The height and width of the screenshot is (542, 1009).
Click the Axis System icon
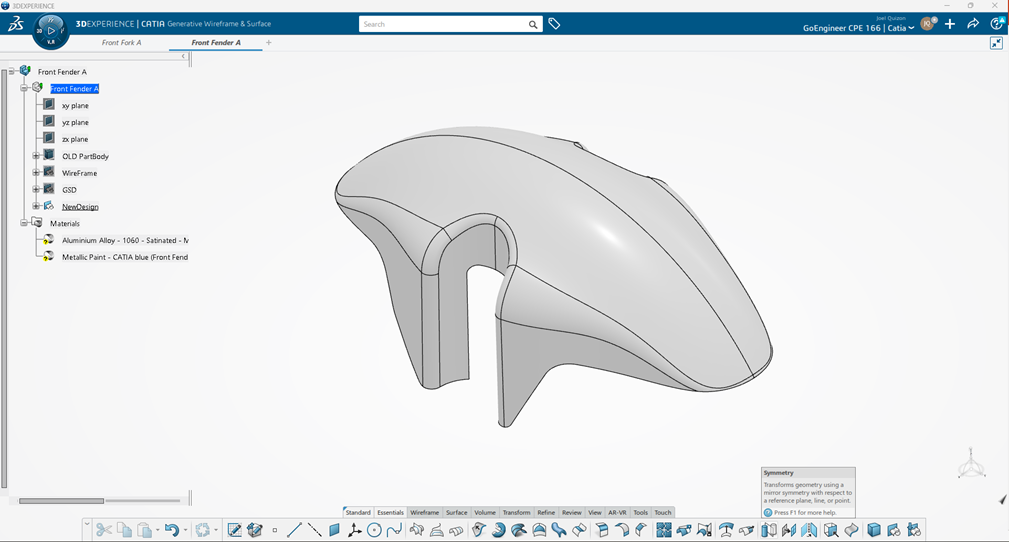pyautogui.click(x=354, y=530)
